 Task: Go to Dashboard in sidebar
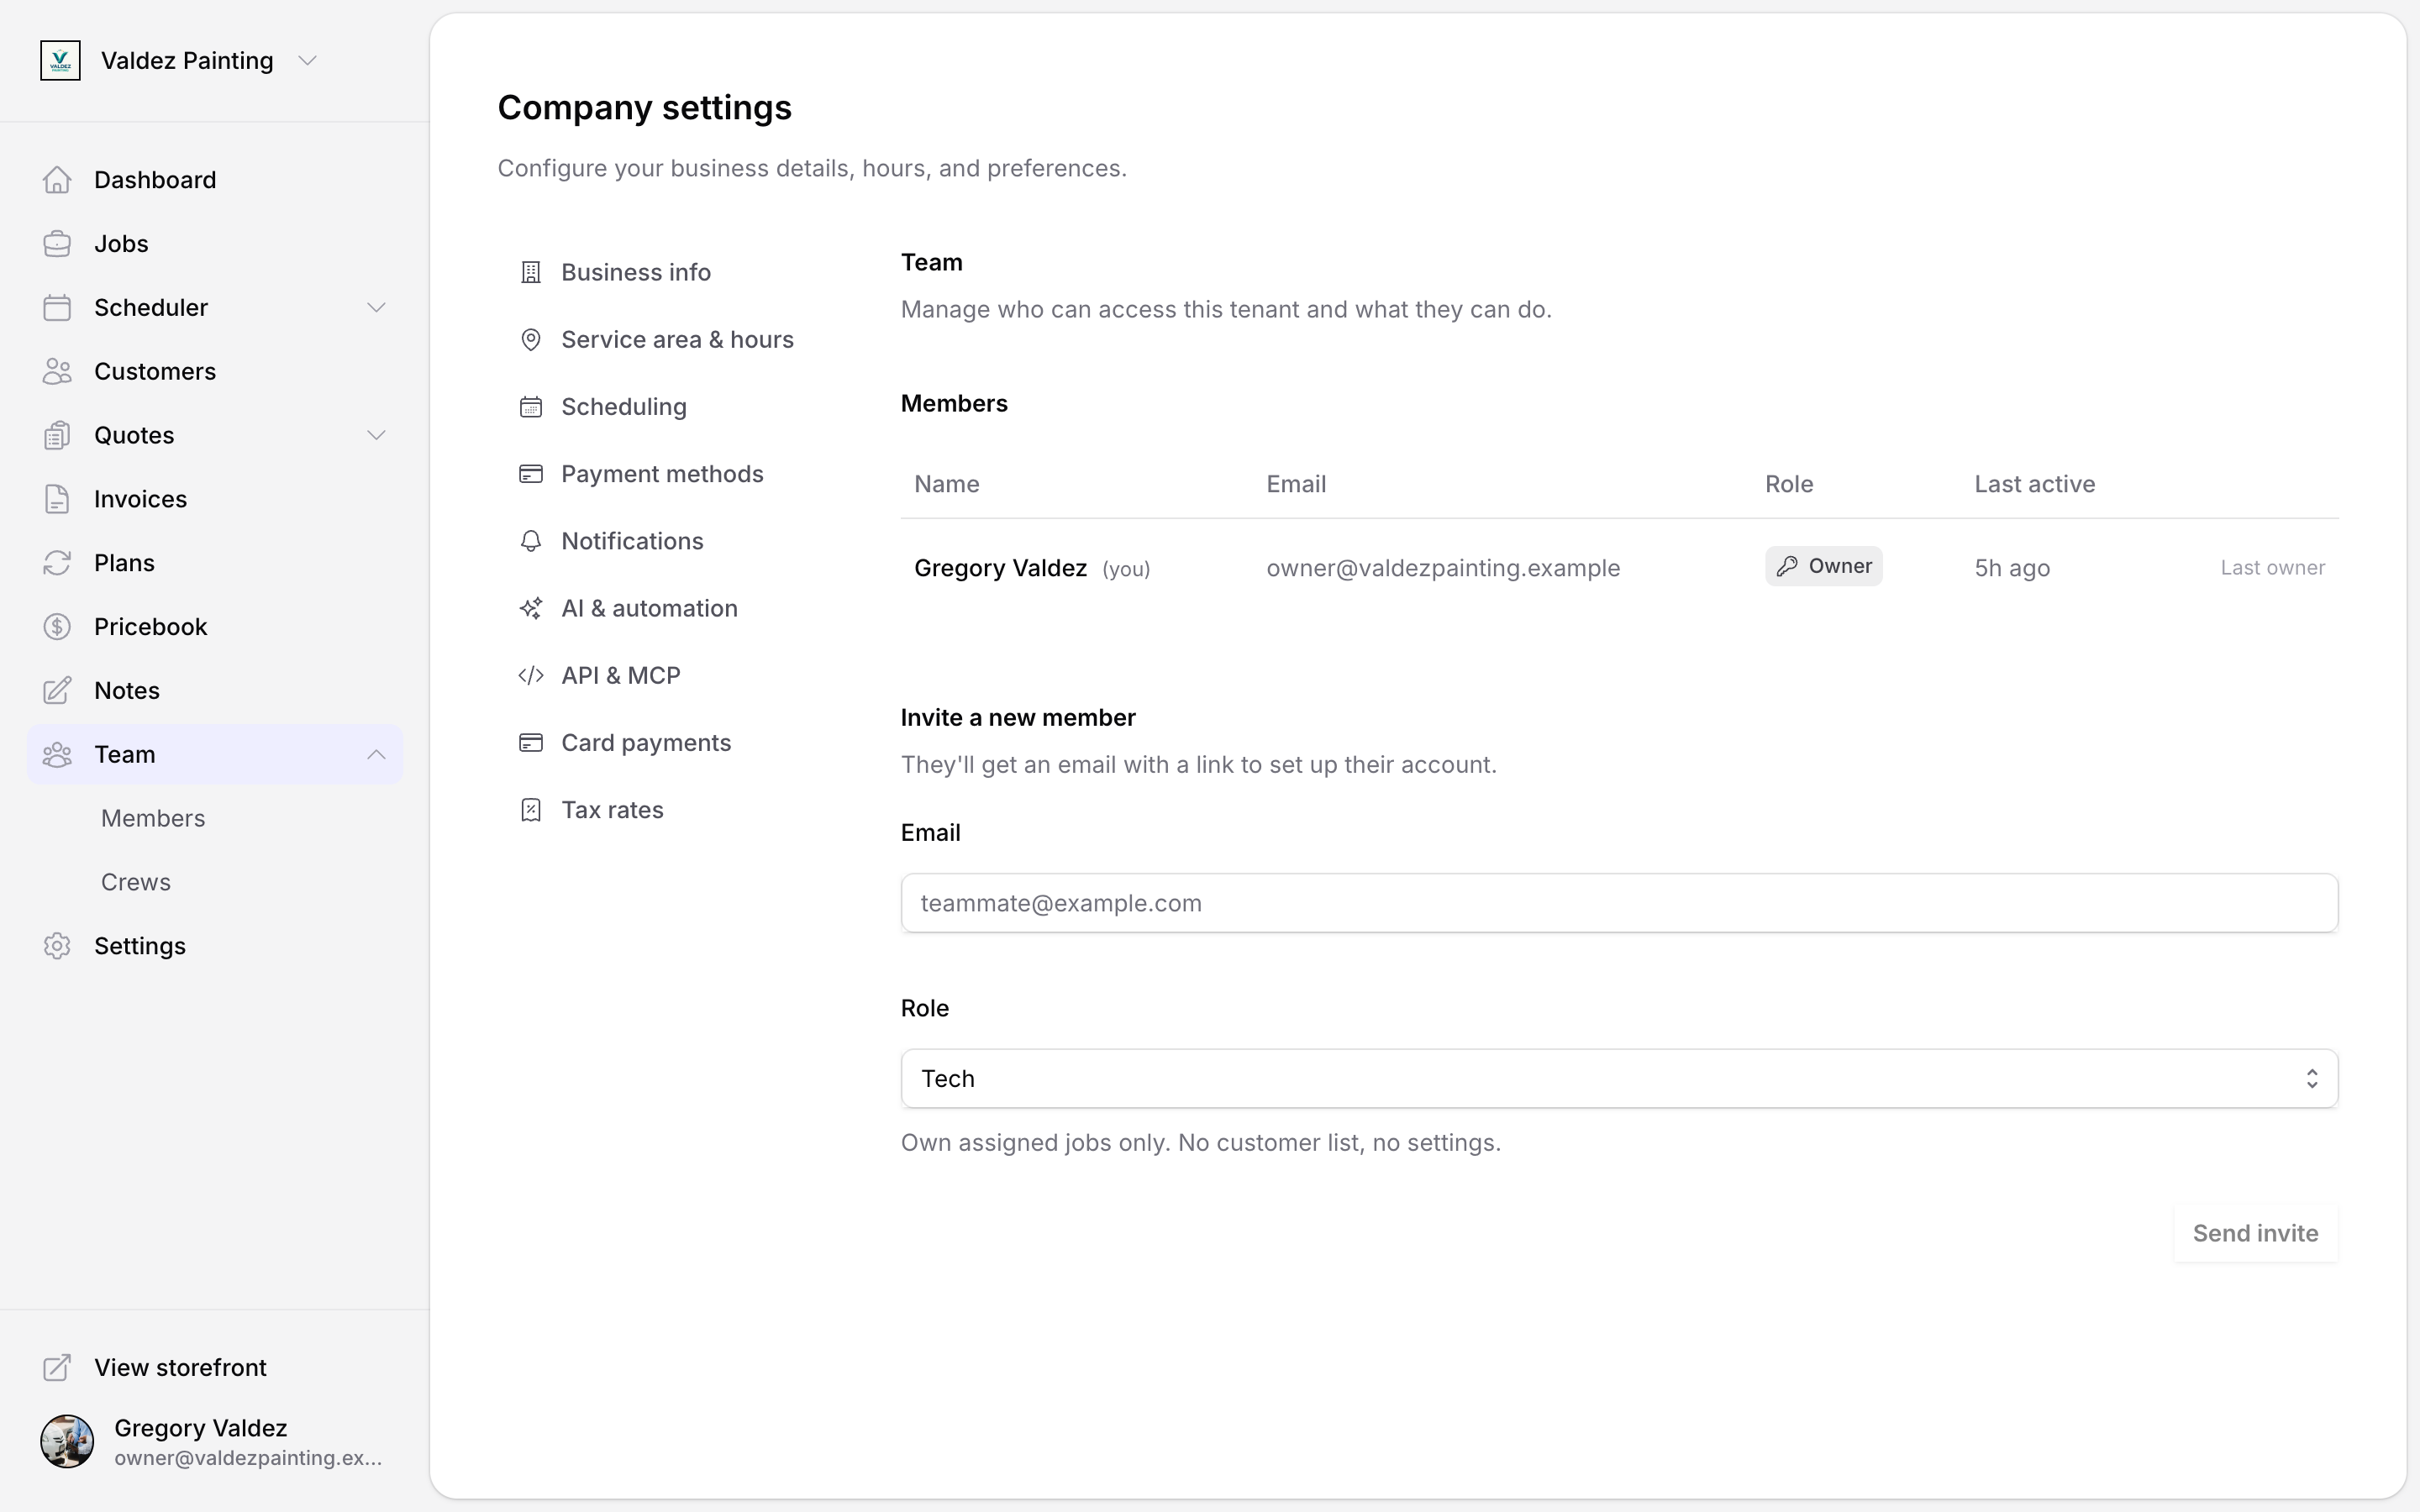click(215, 180)
